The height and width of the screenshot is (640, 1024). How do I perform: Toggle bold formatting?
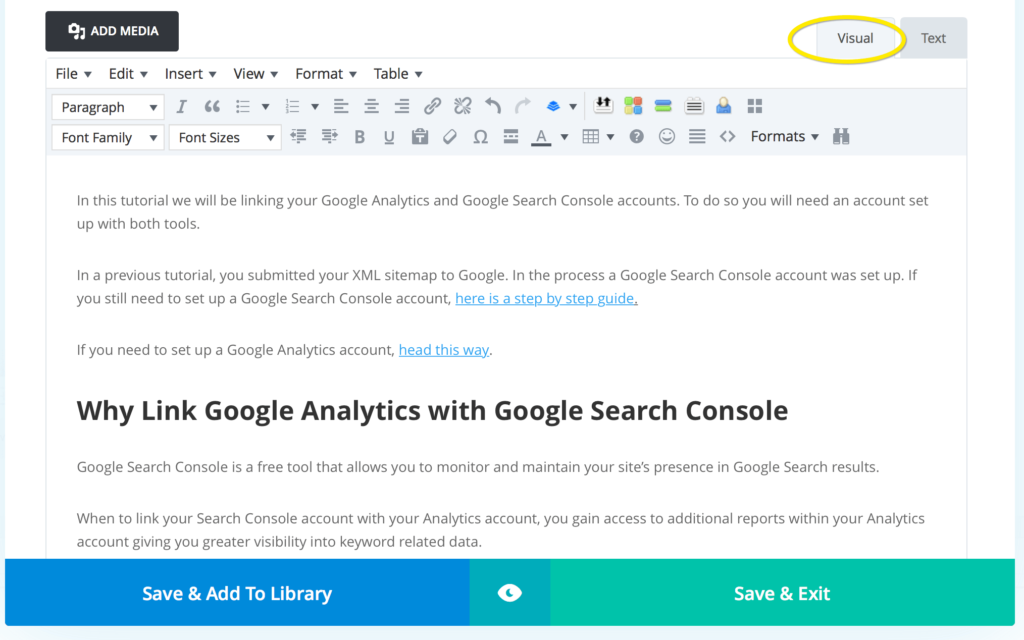pyautogui.click(x=359, y=137)
